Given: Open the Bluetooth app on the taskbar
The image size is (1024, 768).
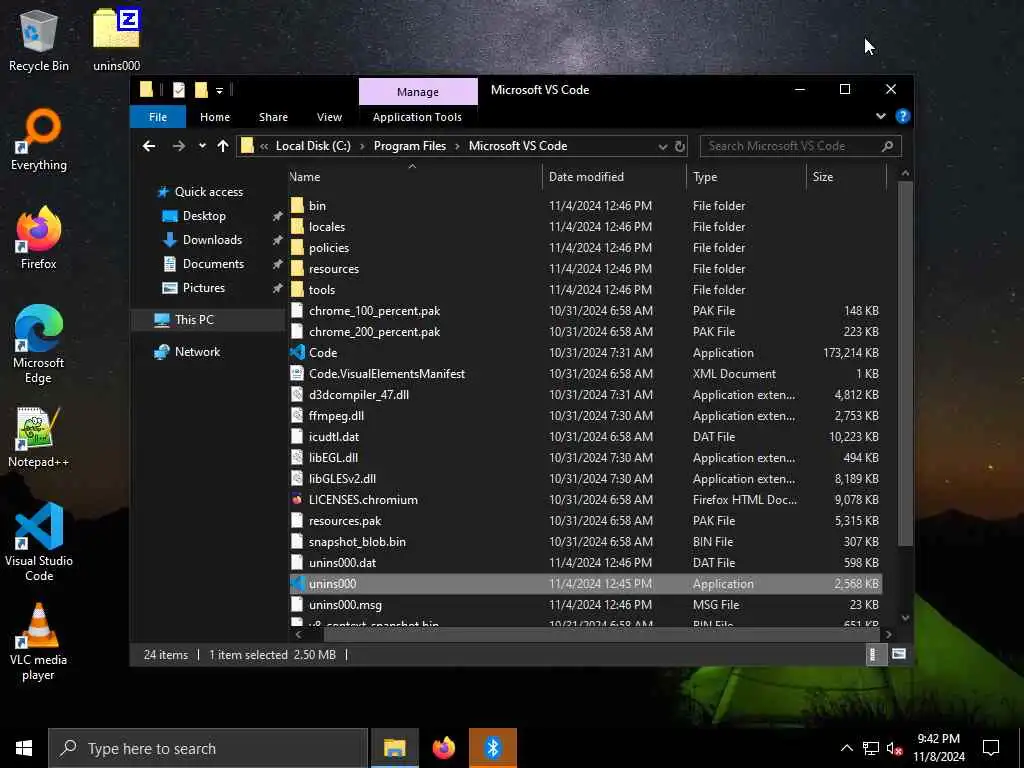Looking at the screenshot, I should click(x=492, y=748).
